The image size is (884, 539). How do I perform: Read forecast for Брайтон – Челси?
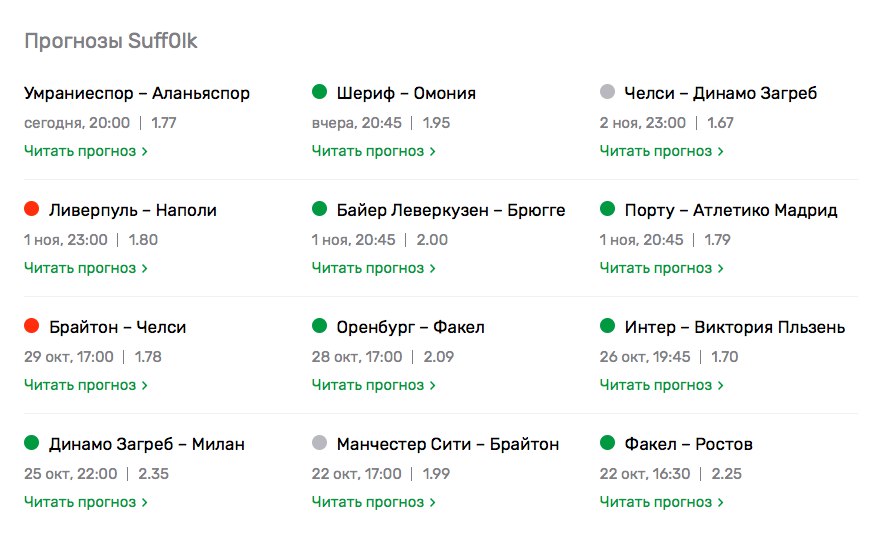pos(86,385)
